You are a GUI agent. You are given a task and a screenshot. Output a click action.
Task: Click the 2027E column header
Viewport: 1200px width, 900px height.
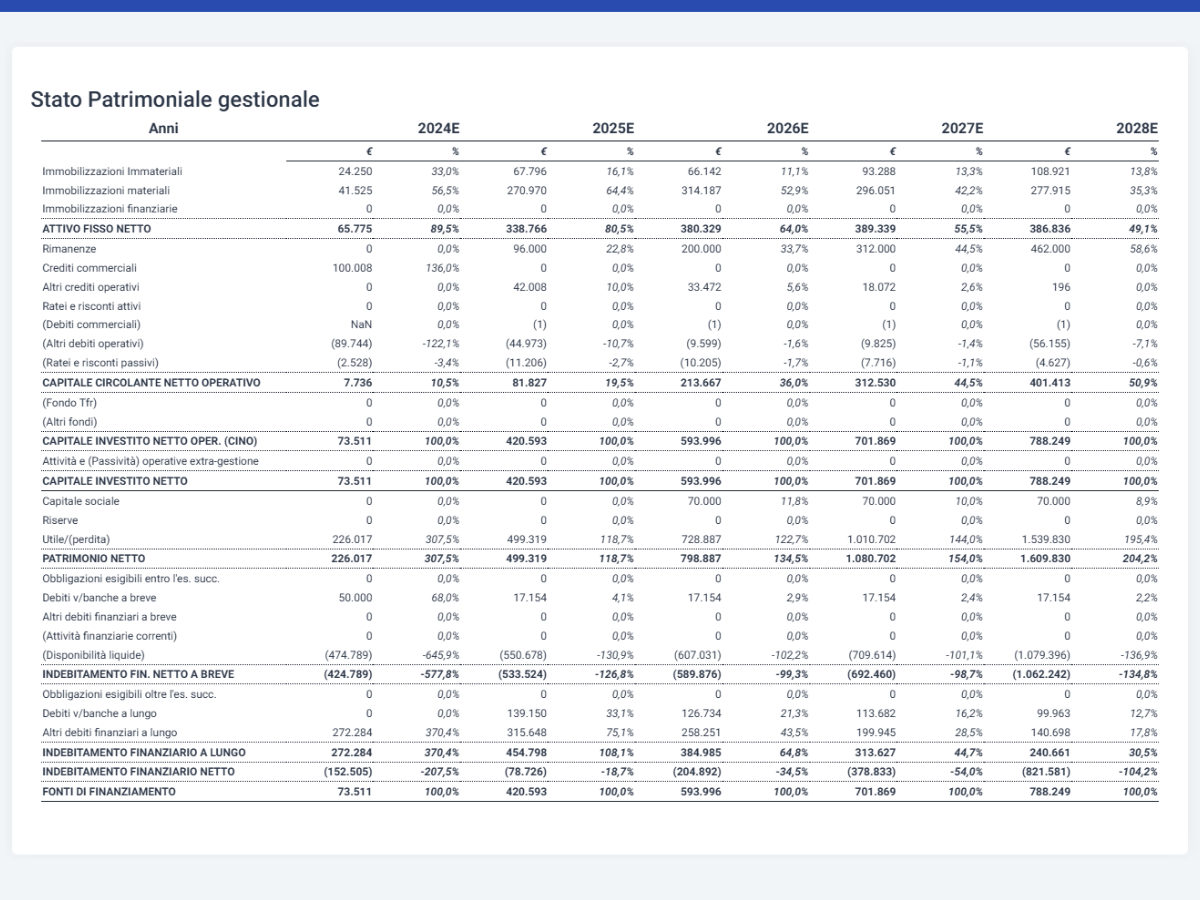click(x=962, y=128)
